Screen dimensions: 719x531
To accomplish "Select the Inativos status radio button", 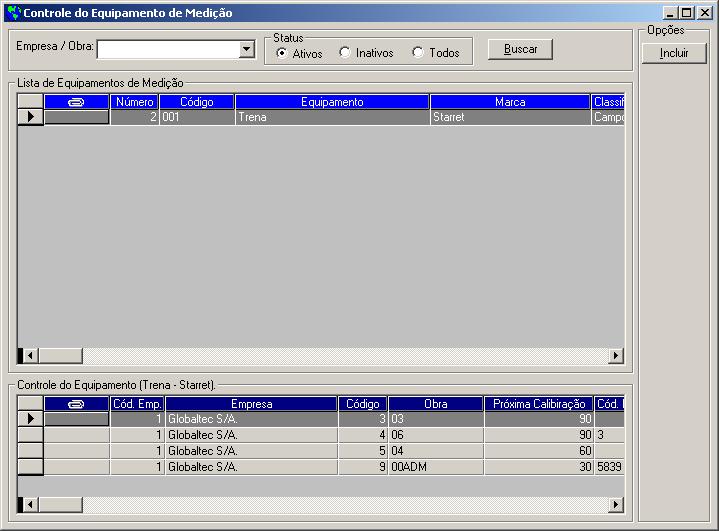I will point(345,53).
